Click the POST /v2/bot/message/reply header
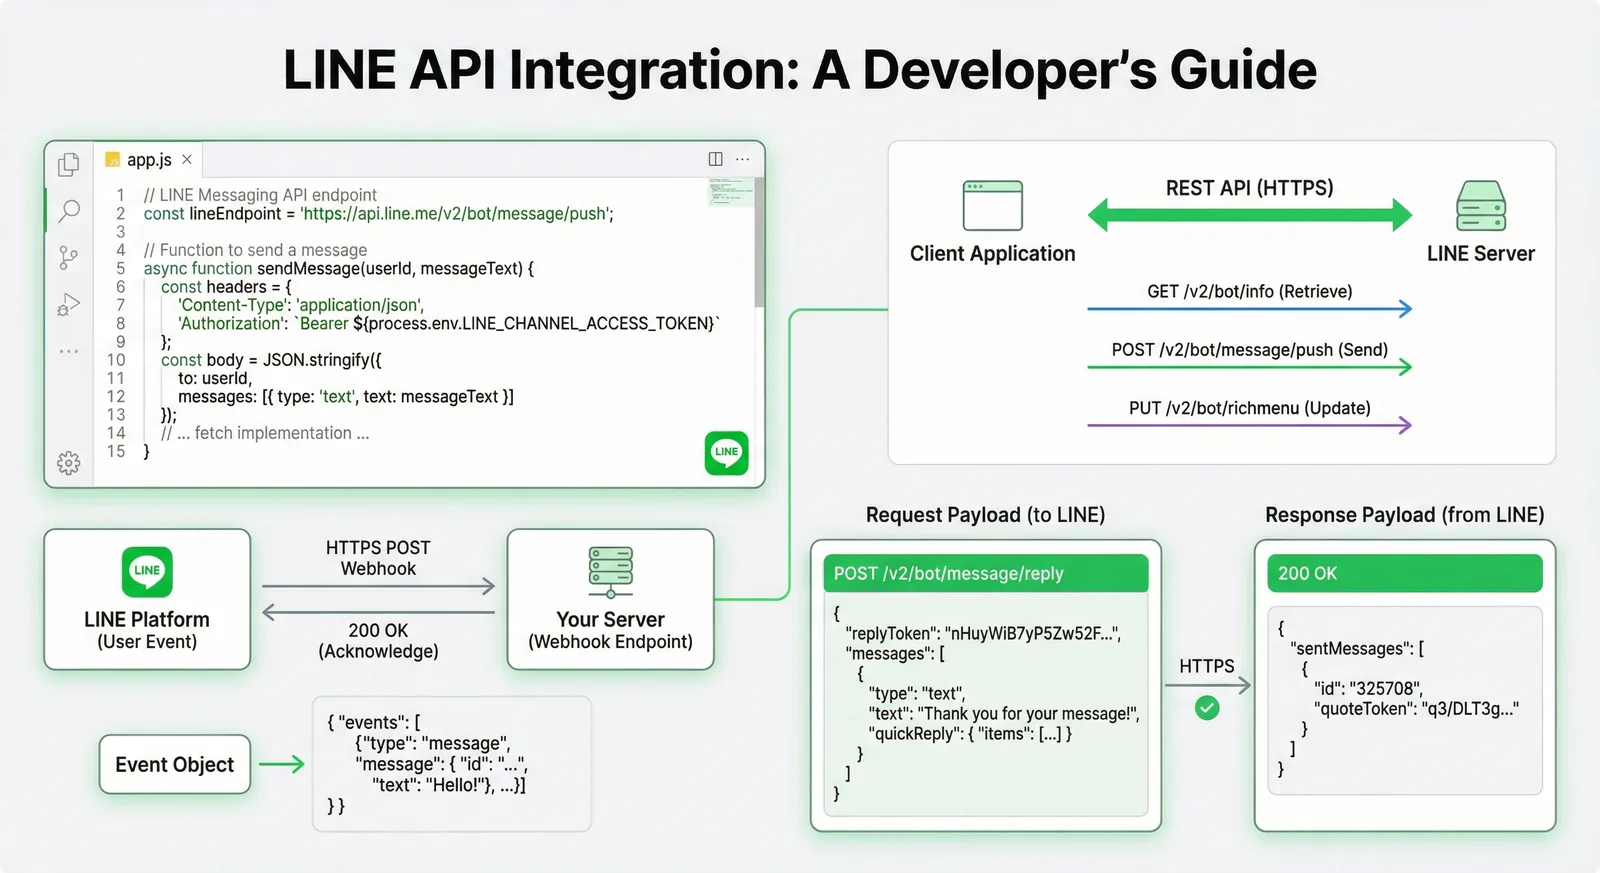This screenshot has height=873, width=1600. [x=985, y=573]
